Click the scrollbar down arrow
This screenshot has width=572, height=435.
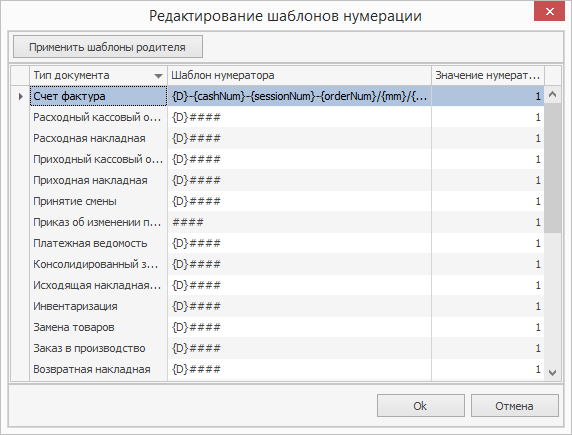point(552,373)
